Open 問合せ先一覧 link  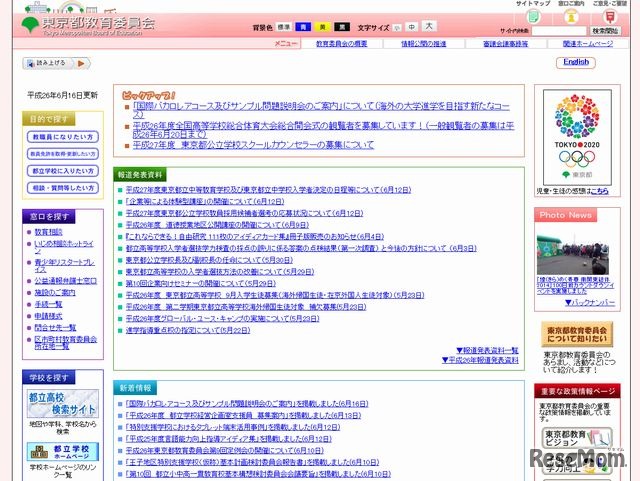[55, 327]
